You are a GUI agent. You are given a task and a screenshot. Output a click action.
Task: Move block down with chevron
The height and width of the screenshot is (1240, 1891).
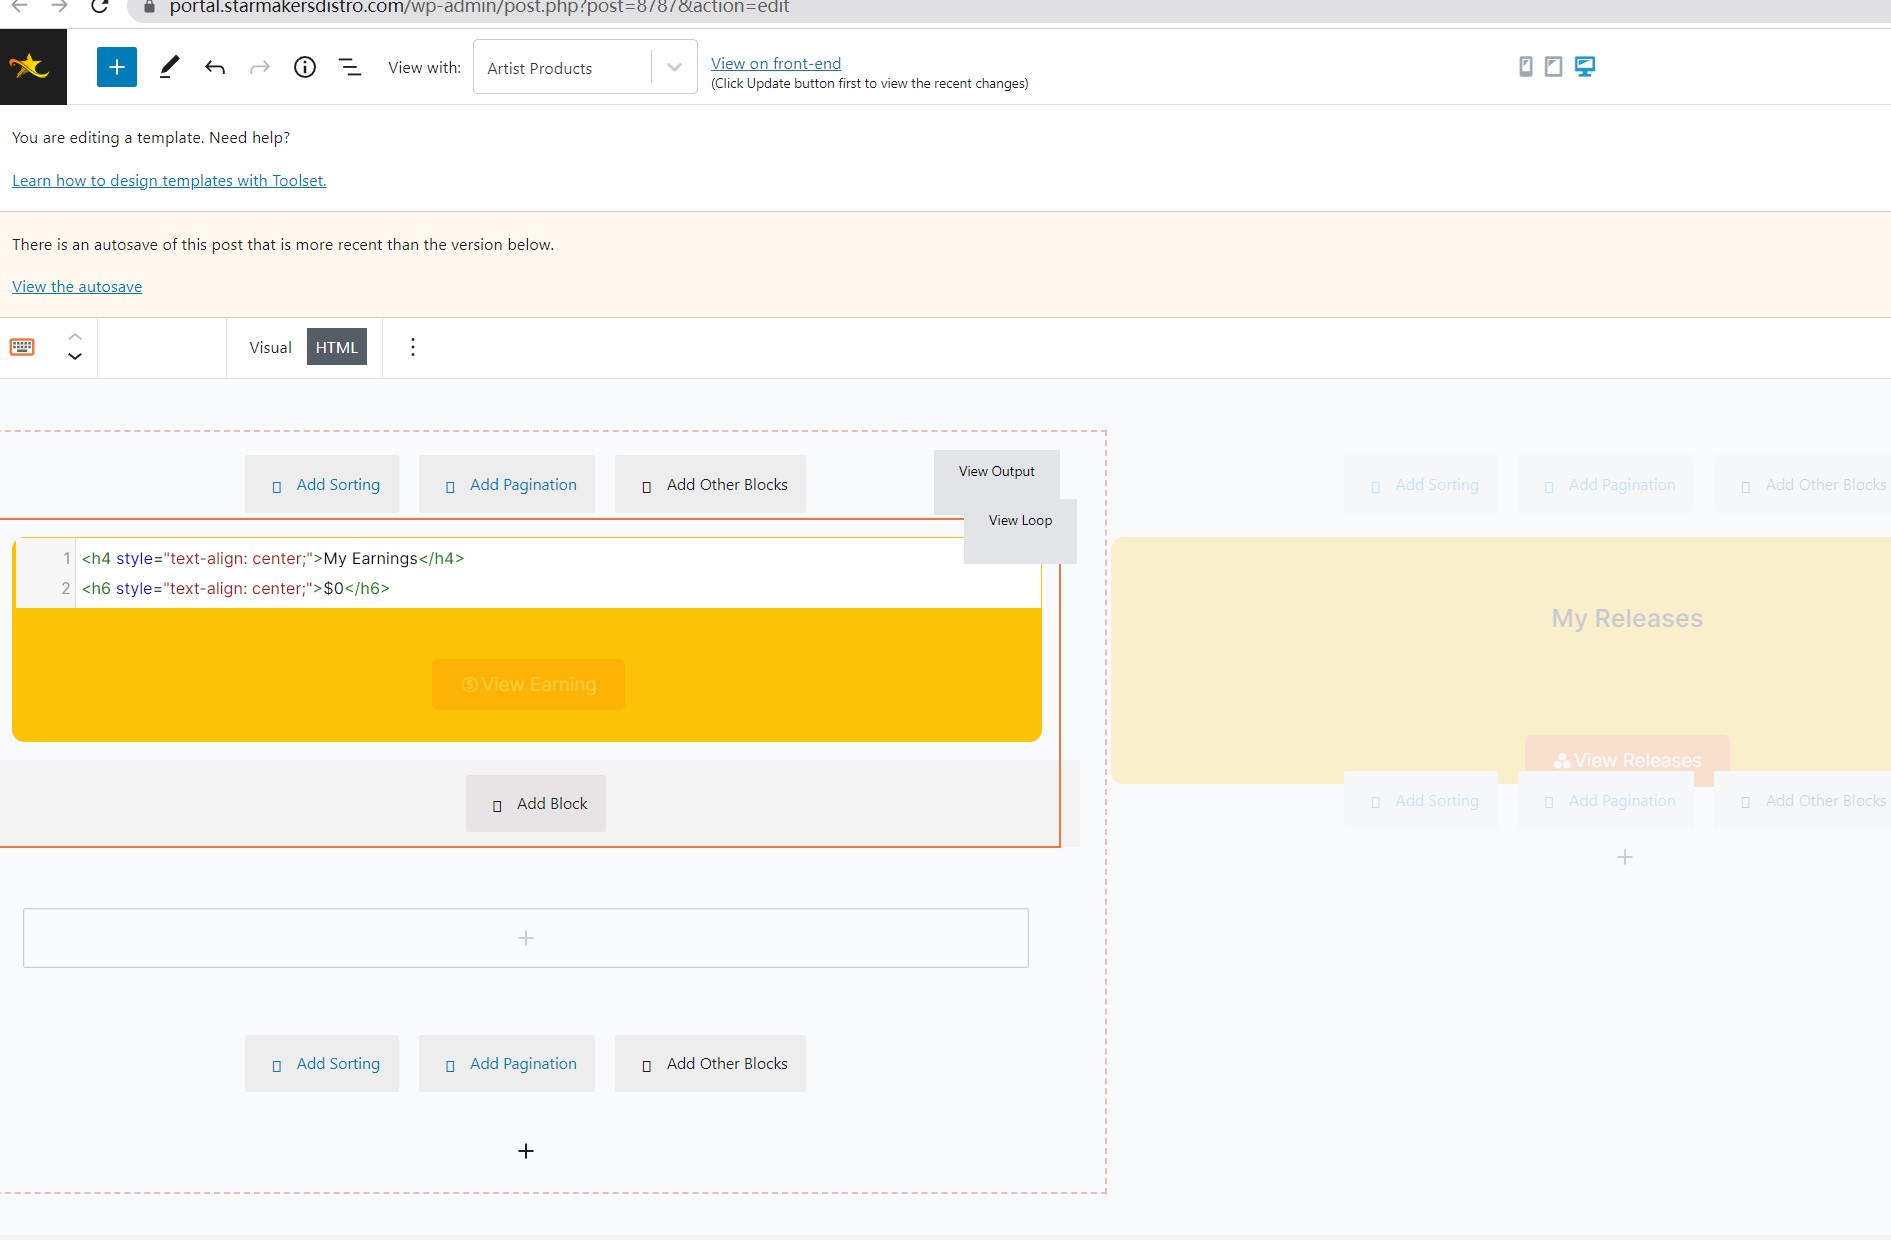[75, 356]
